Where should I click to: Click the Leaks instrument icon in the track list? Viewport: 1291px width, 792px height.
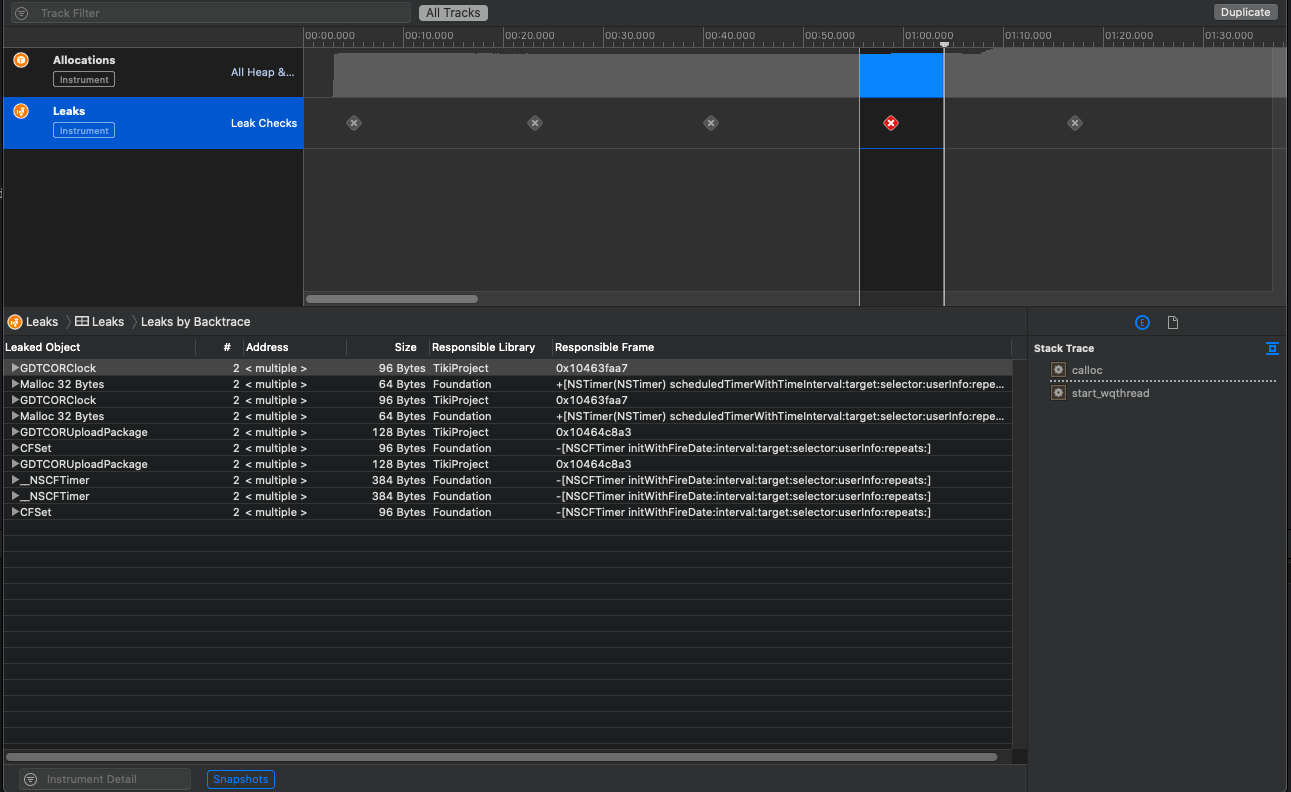click(x=20, y=111)
